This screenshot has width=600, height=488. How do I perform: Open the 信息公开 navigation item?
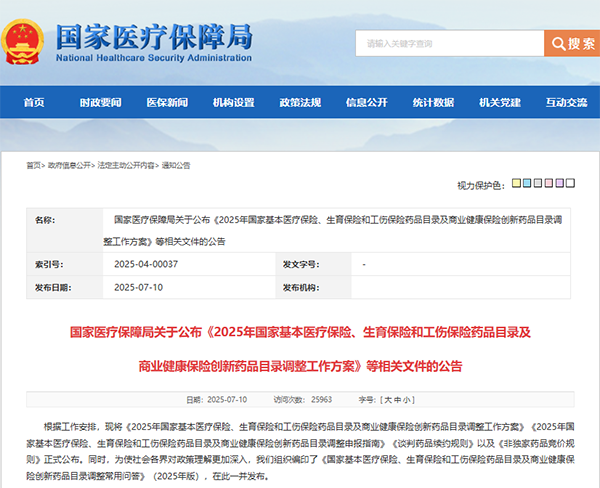click(367, 102)
